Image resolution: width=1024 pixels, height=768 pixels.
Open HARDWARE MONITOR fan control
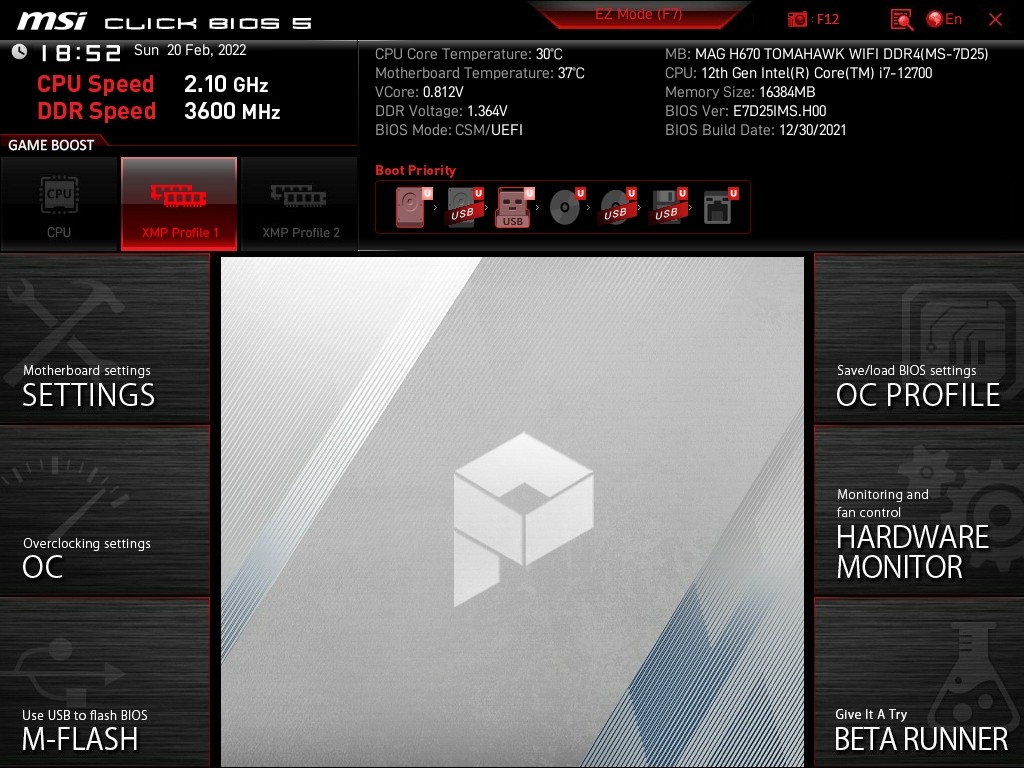[x=919, y=511]
